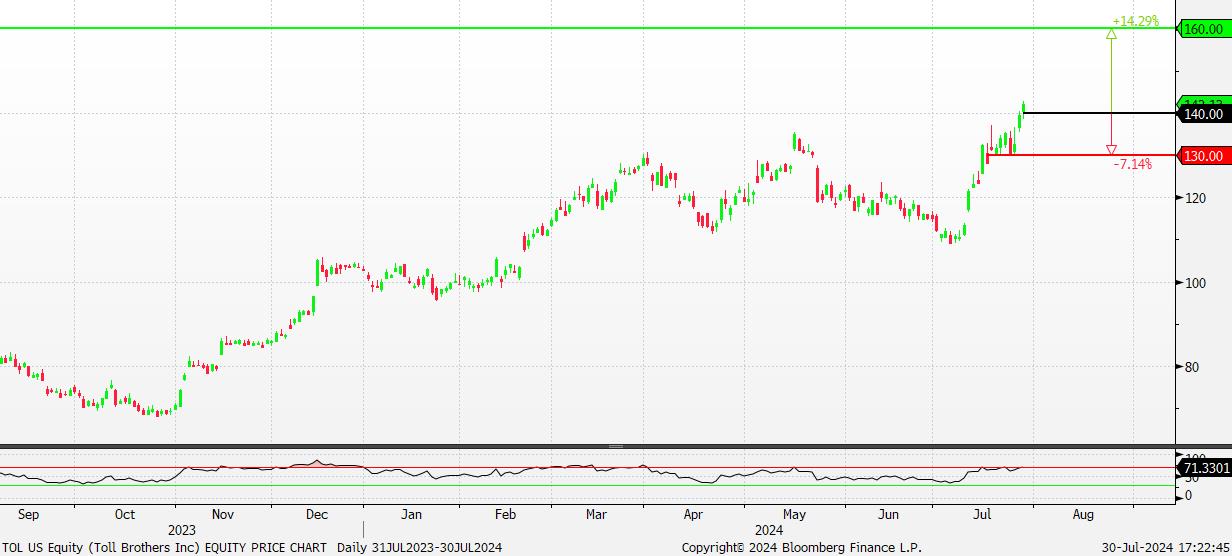This screenshot has width=1232, height=556.
Task: Click the +14.29% upside annotation label
Action: click(1135, 20)
